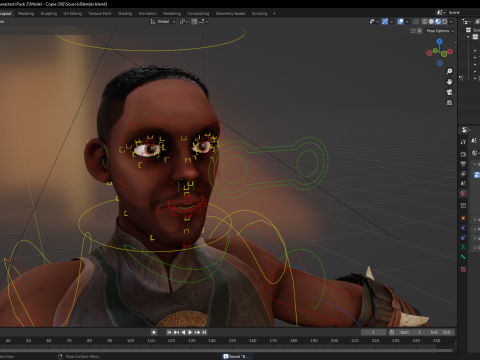Switch to Texture Paint workspace tab
This screenshot has height=360, width=480.
(x=100, y=13)
